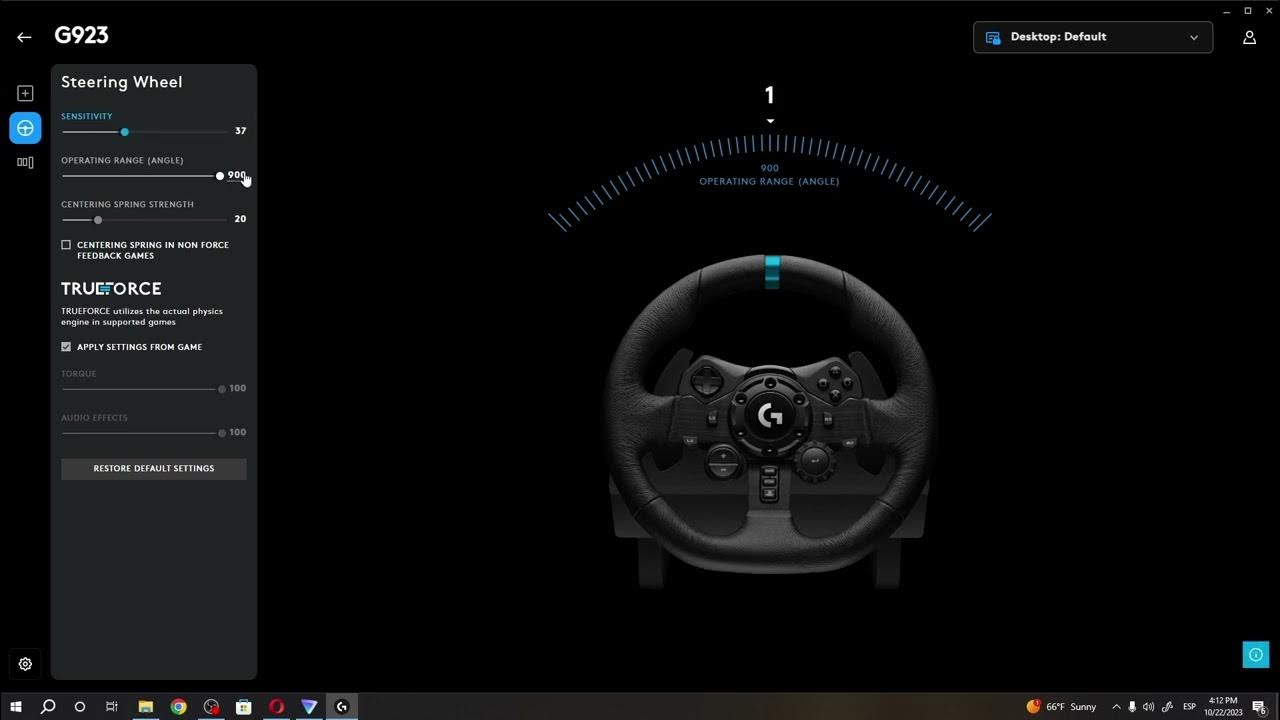
Task: Launch Google Chrome from the taskbar
Action: (x=178, y=706)
